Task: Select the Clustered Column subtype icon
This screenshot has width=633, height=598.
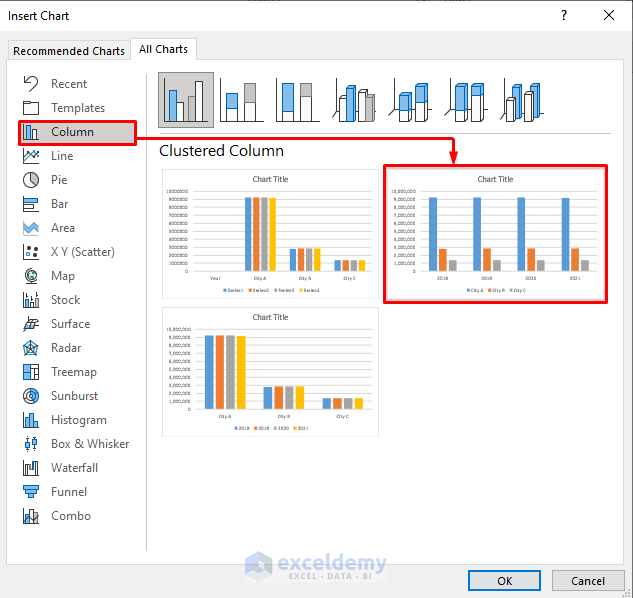Action: click(x=186, y=100)
